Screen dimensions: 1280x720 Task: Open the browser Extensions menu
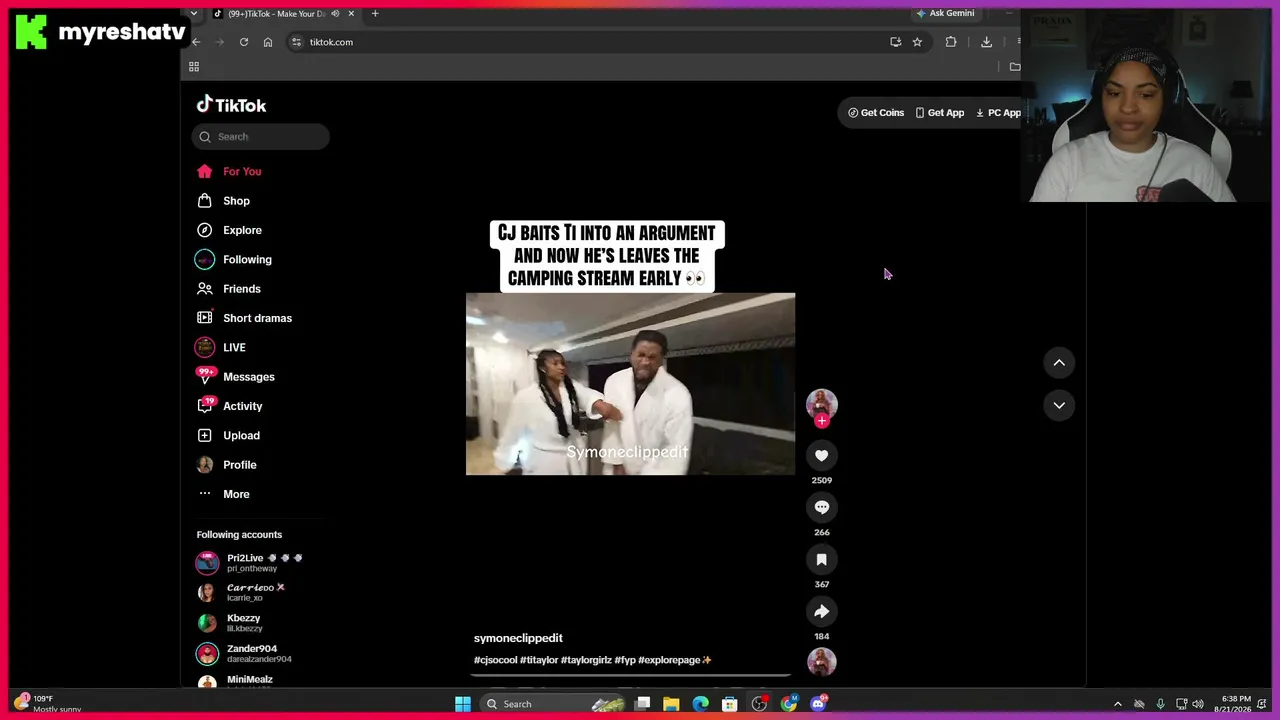point(951,42)
